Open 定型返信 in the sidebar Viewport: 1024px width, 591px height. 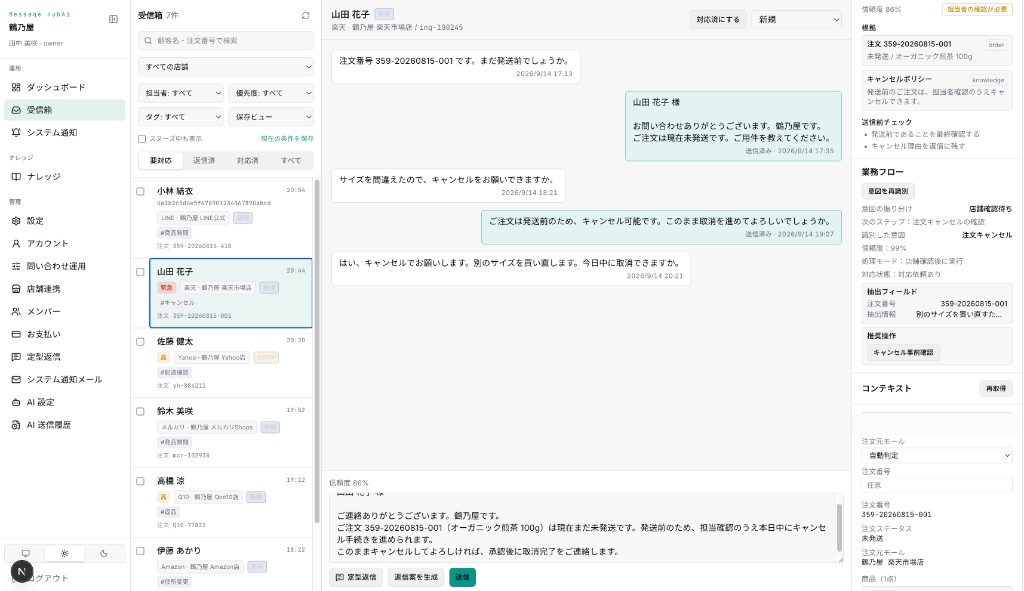pos(64,357)
